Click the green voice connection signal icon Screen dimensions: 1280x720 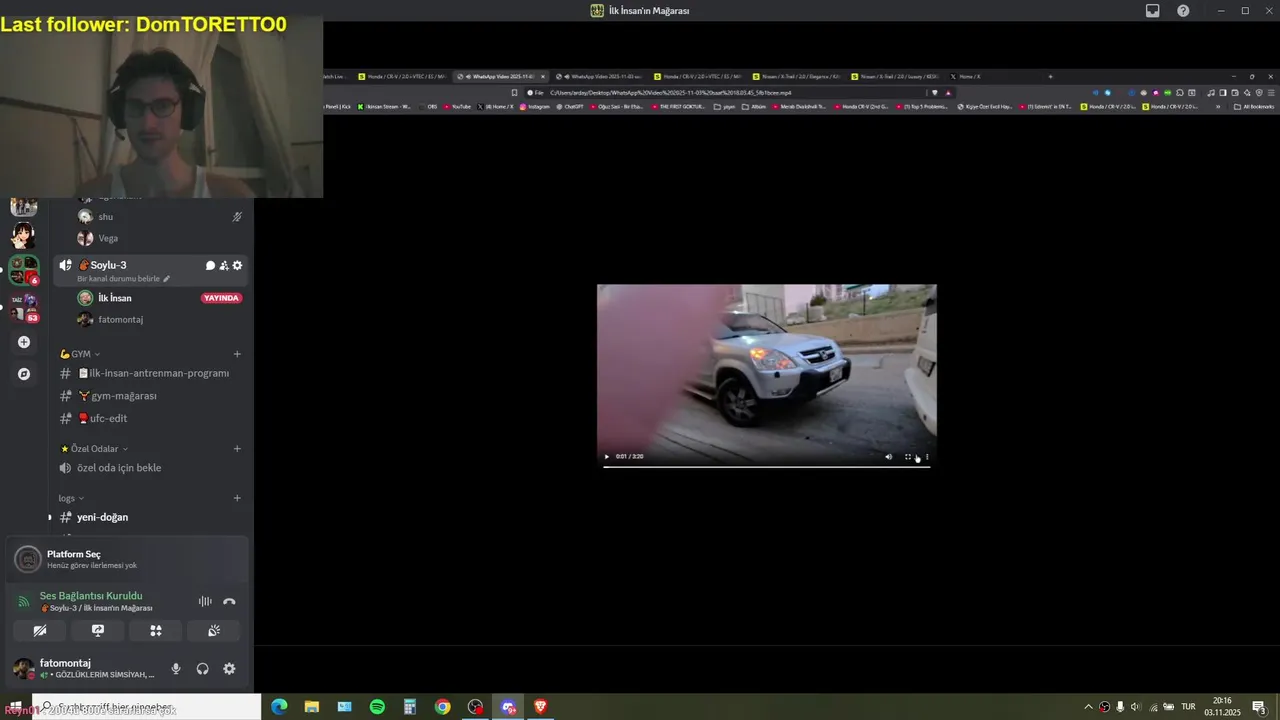point(24,601)
